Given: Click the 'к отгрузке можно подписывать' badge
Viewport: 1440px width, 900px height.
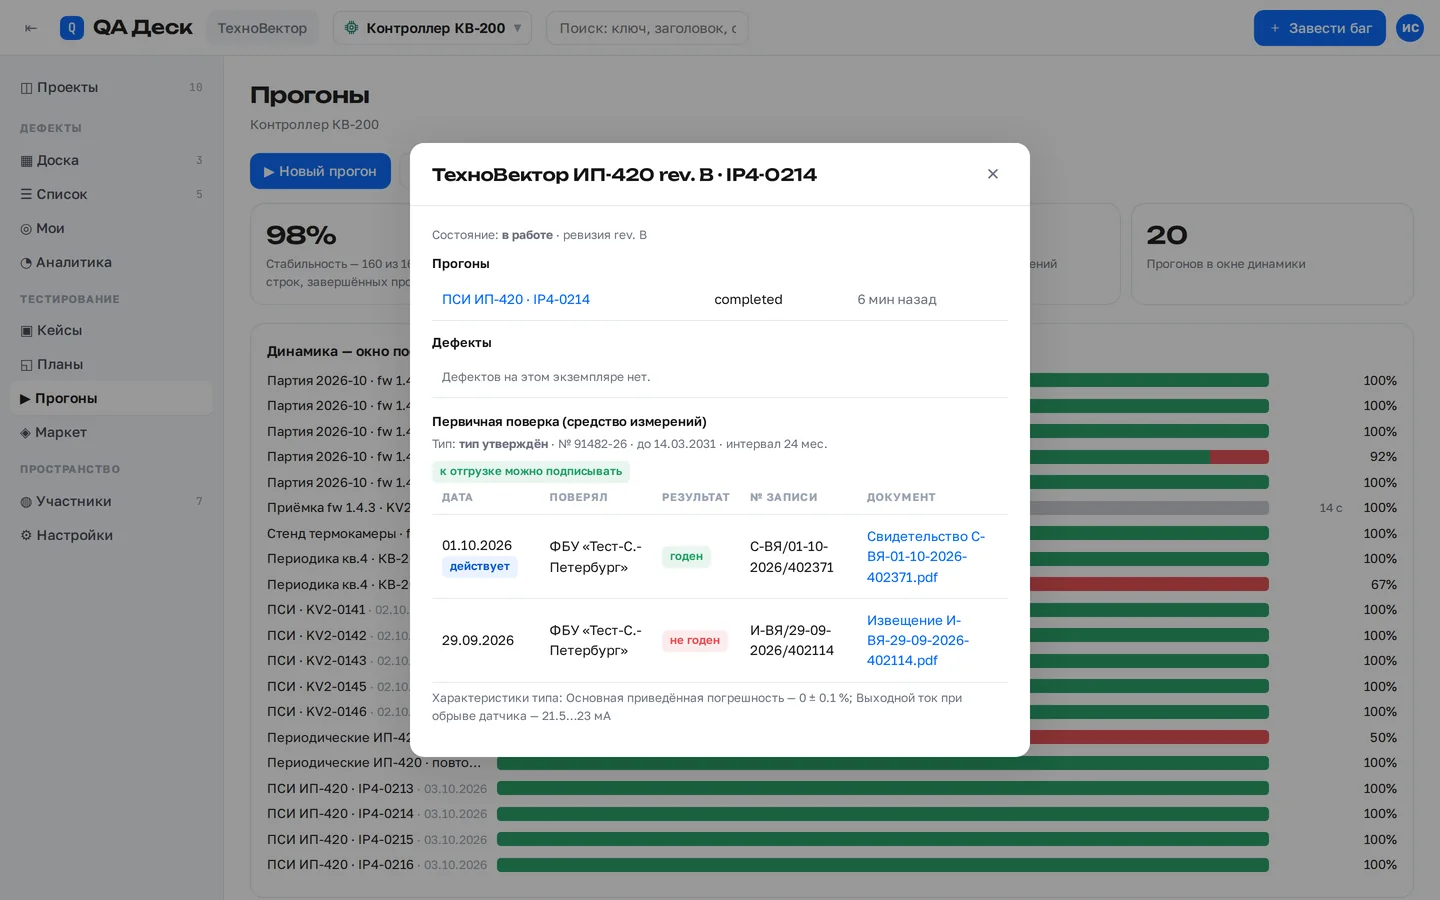Looking at the screenshot, I should pyautogui.click(x=531, y=471).
